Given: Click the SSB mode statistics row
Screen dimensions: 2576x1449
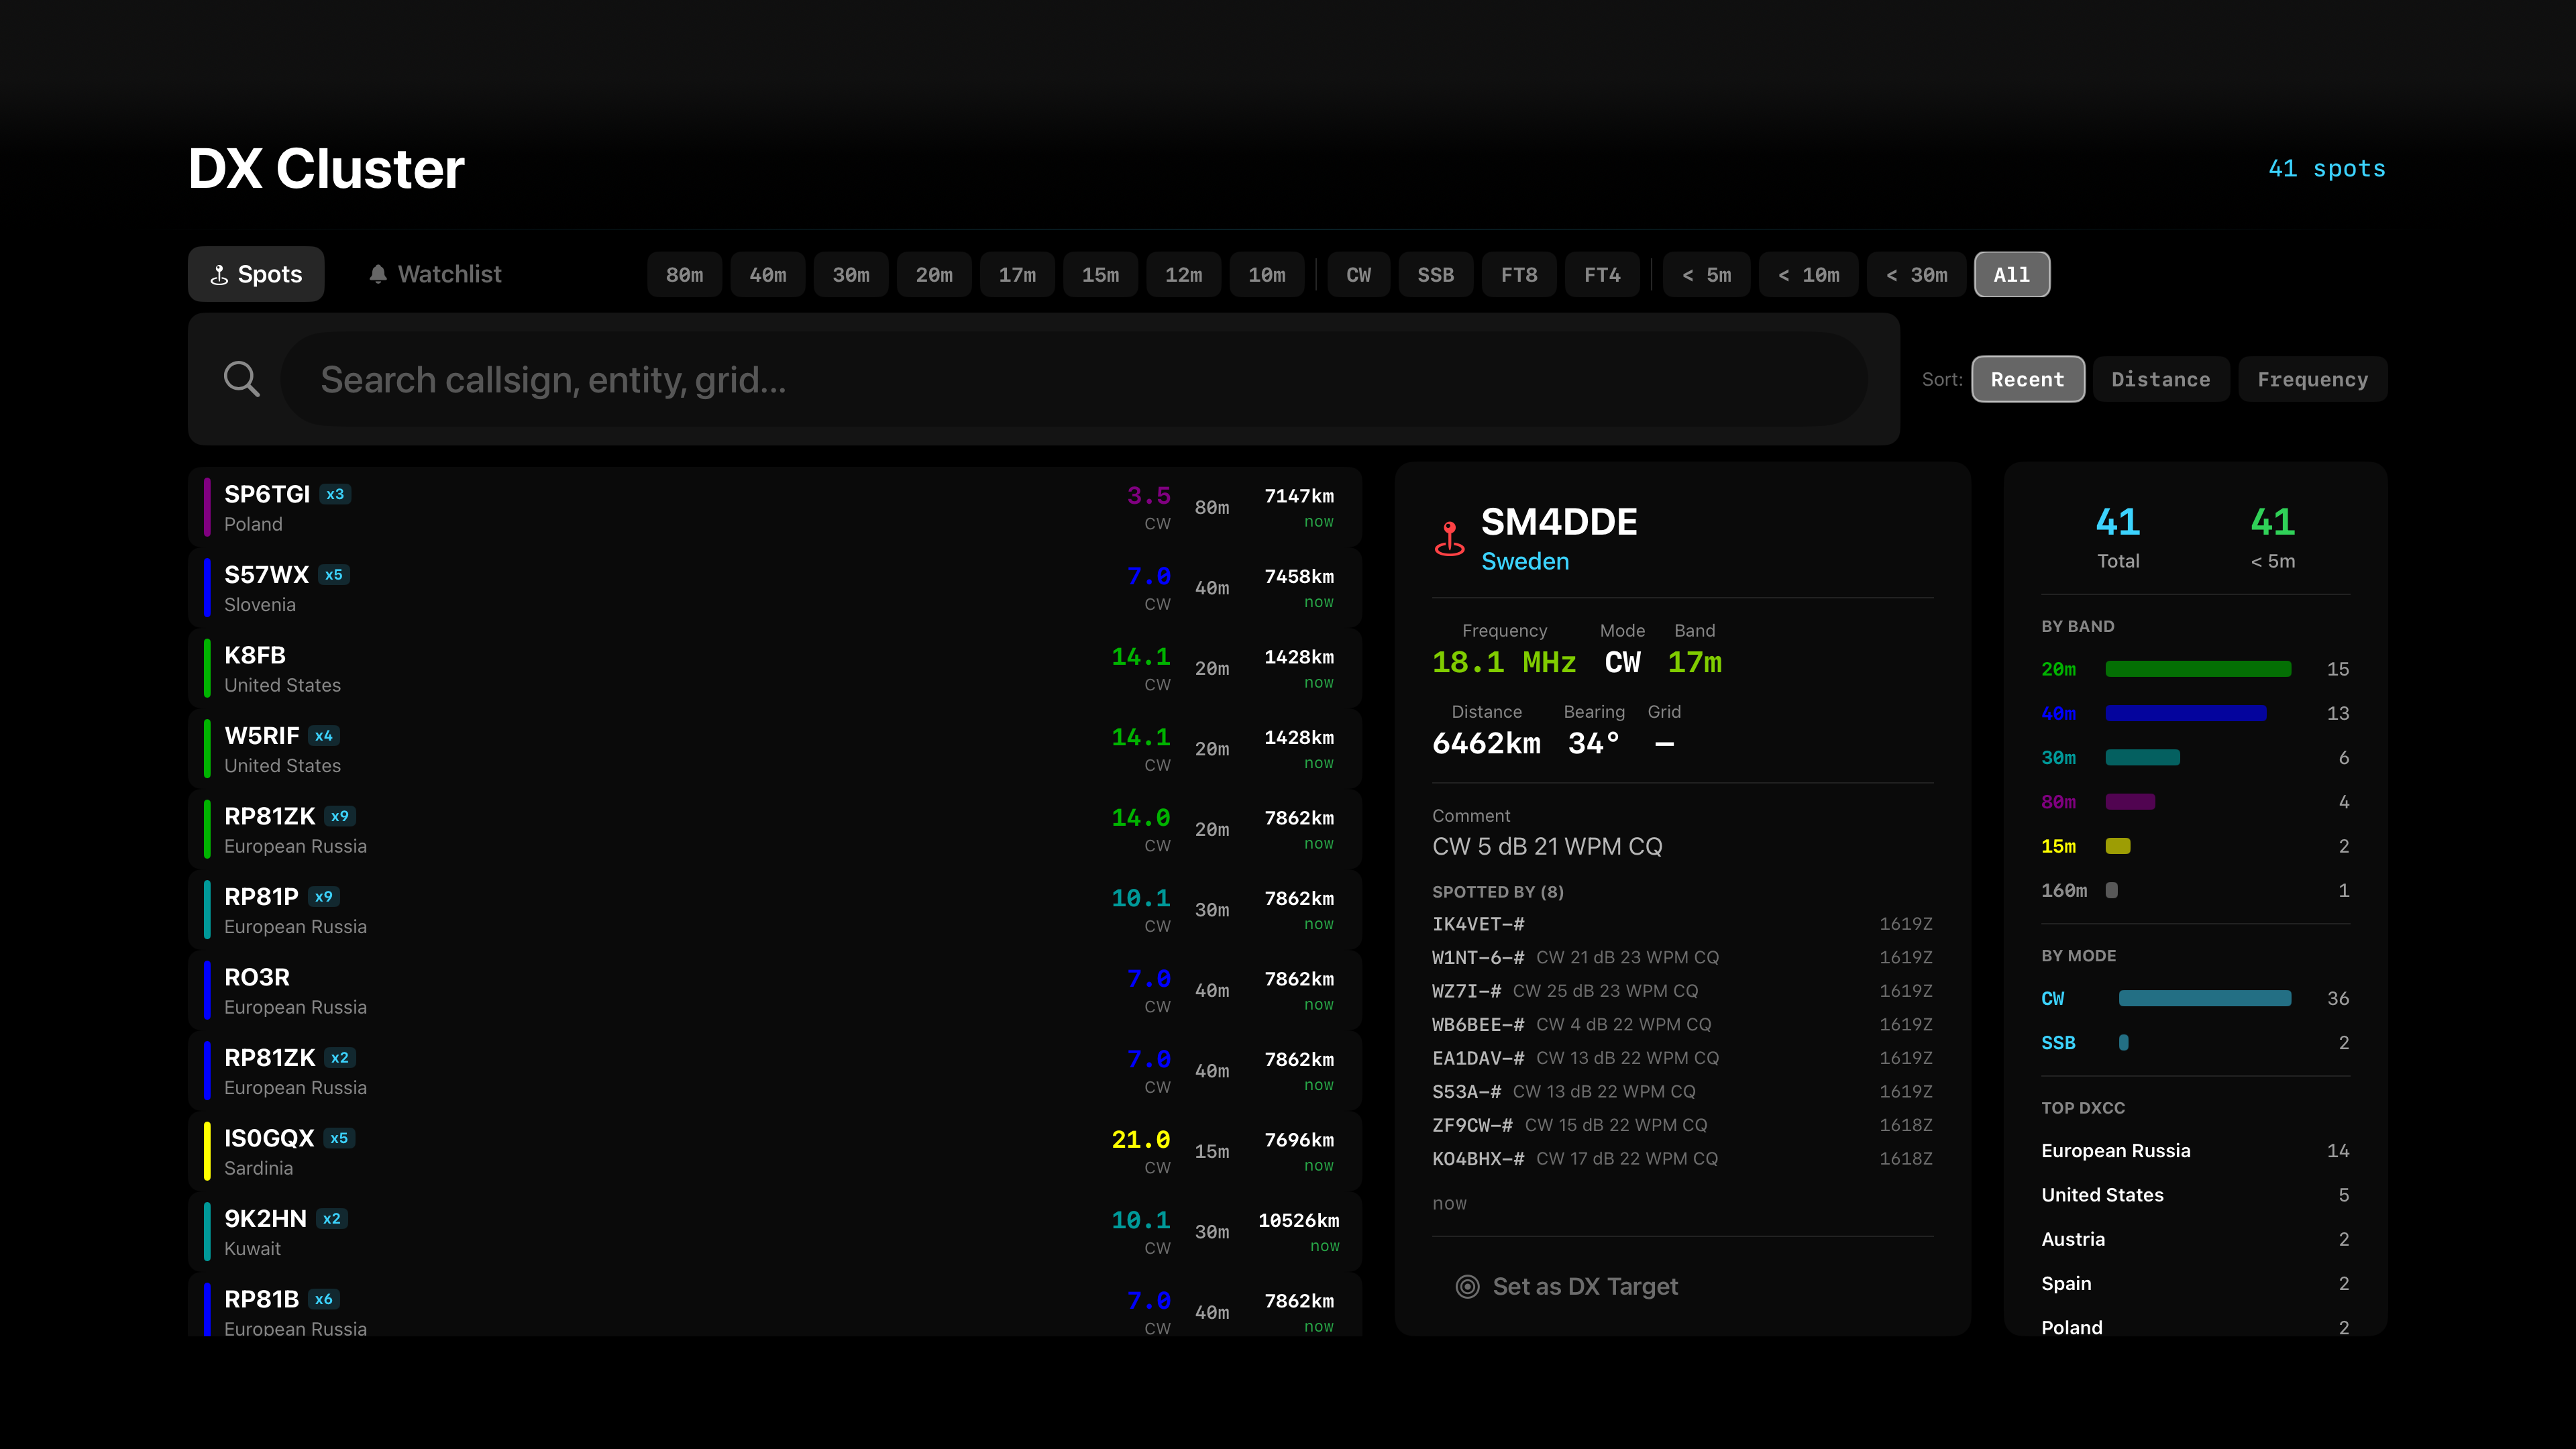Looking at the screenshot, I should [2195, 1043].
